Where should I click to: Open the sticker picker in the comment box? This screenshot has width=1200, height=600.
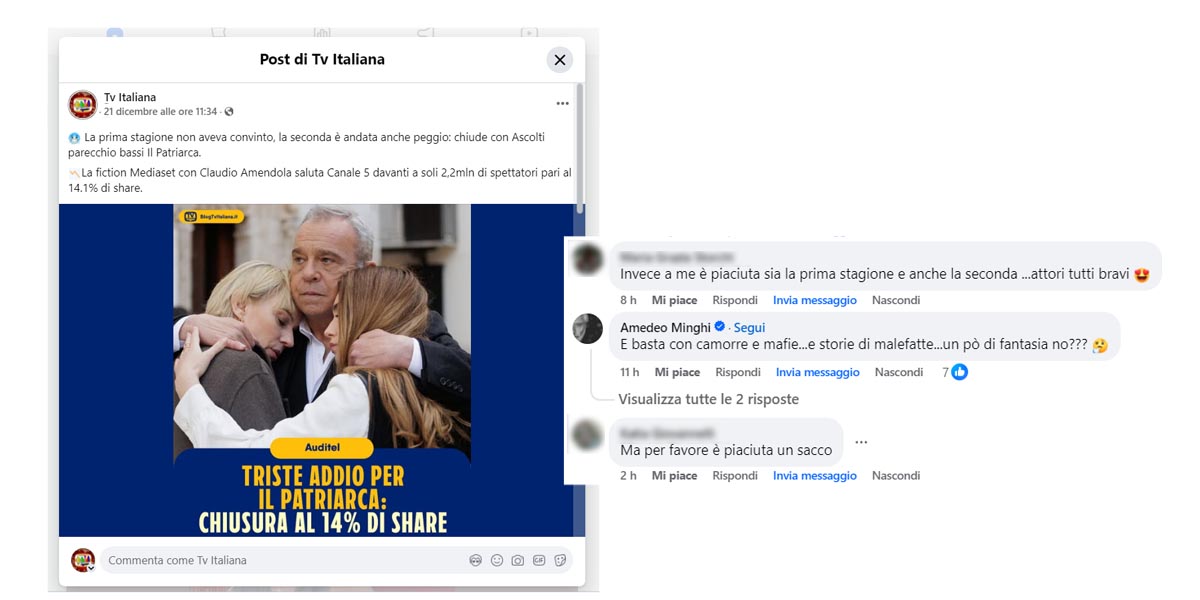pos(560,560)
